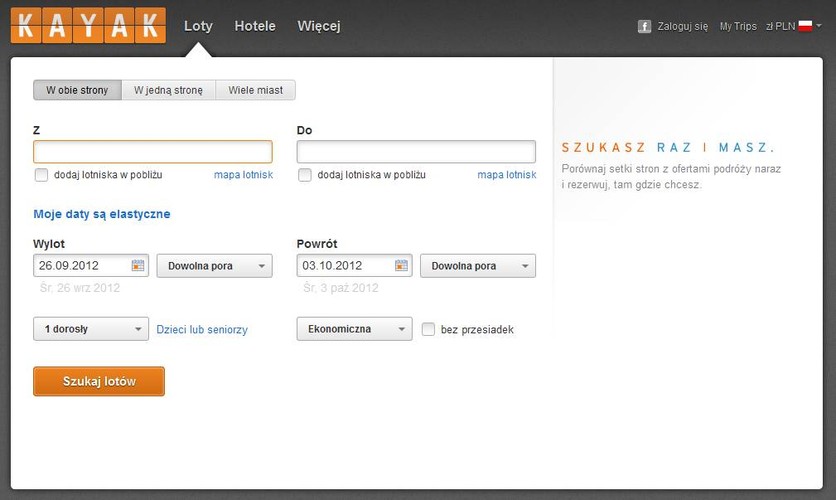Screen dimensions: 836x500
Task: Expand return 'Dowolna pora' time dropdown
Action: coord(478,266)
